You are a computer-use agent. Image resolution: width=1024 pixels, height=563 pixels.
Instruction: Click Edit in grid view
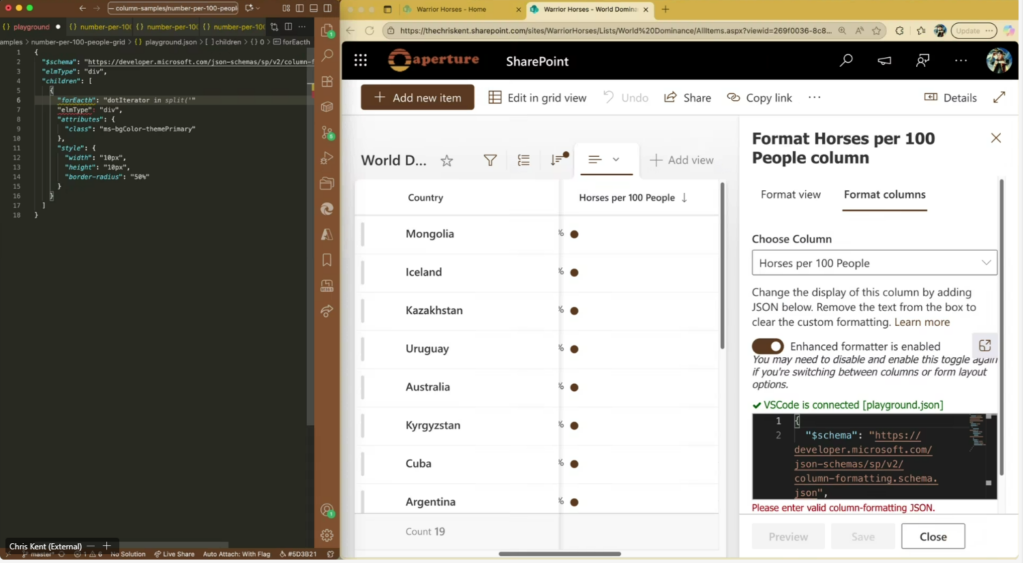coord(537,97)
